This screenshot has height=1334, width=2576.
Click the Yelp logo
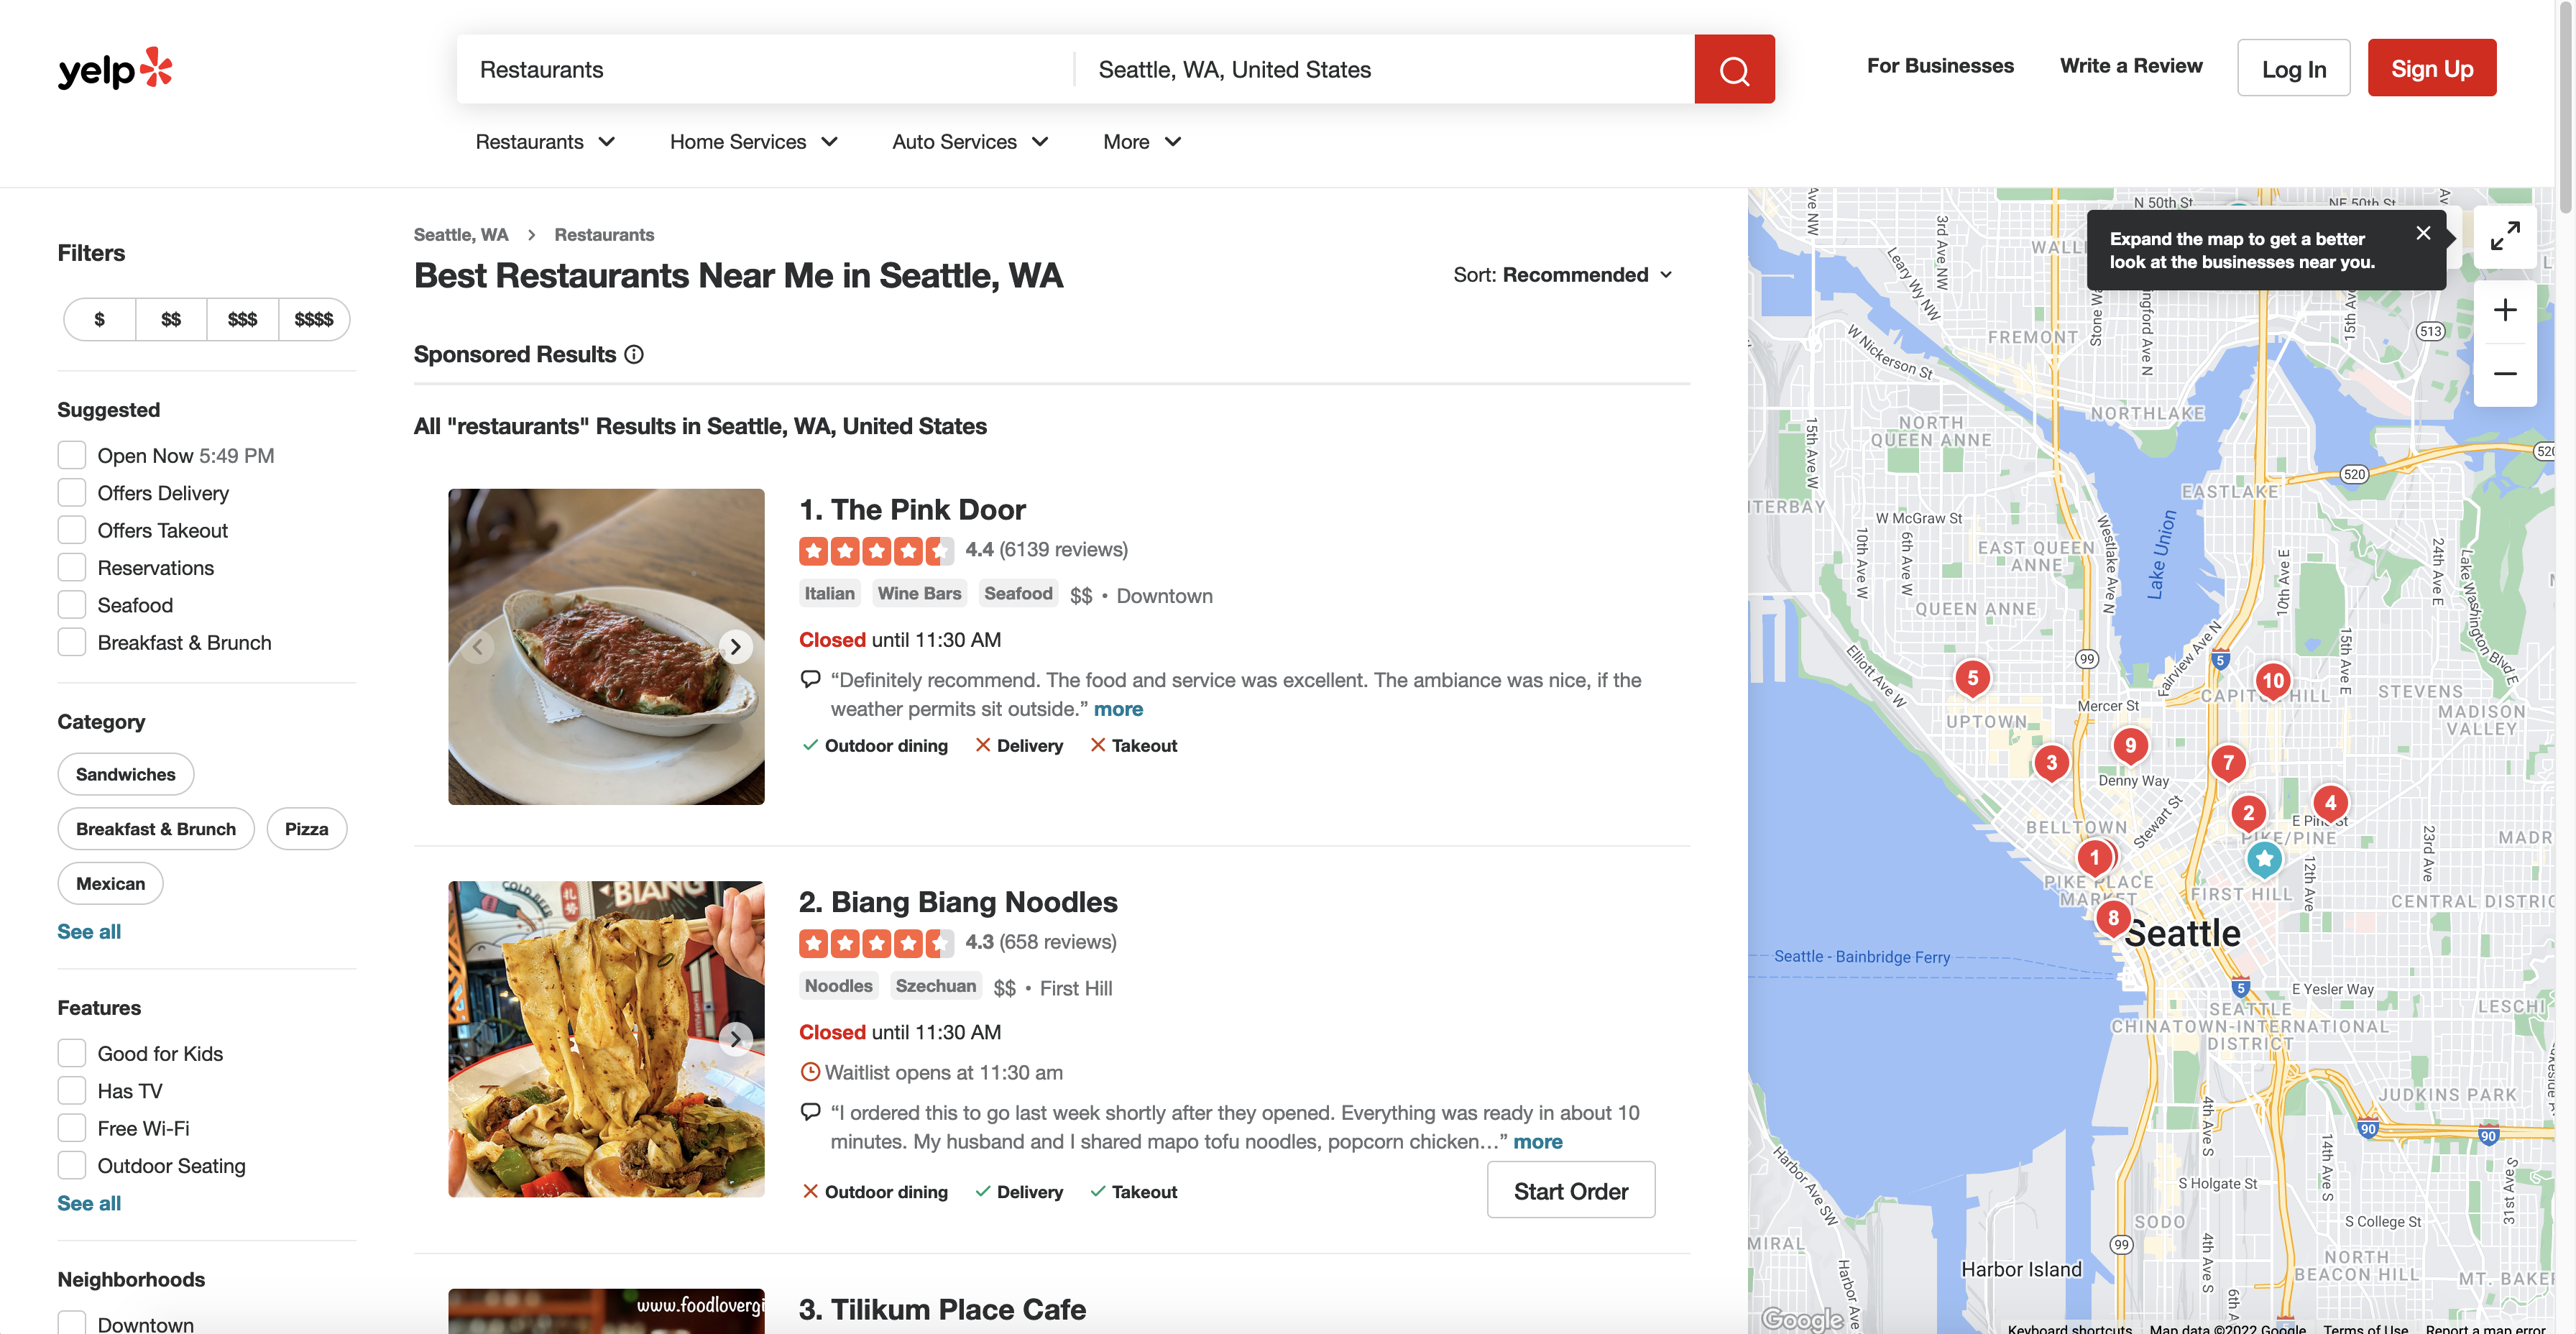pos(114,68)
